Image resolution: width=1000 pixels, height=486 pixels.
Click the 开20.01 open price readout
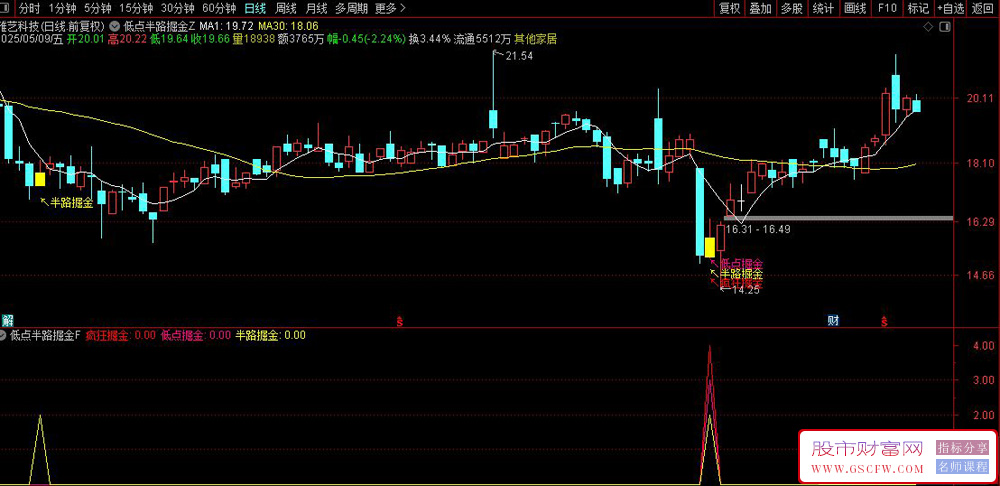(x=87, y=39)
